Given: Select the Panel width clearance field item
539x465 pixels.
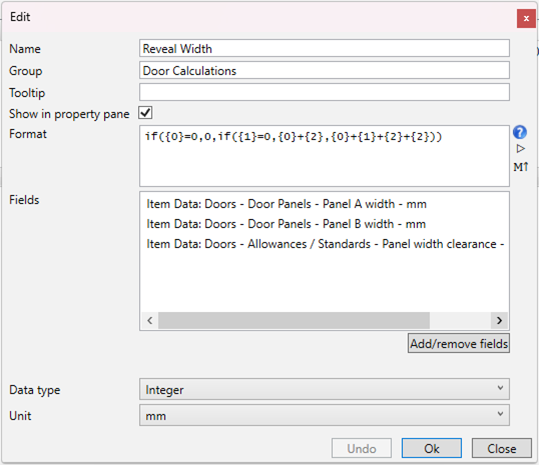Looking at the screenshot, I should (324, 244).
